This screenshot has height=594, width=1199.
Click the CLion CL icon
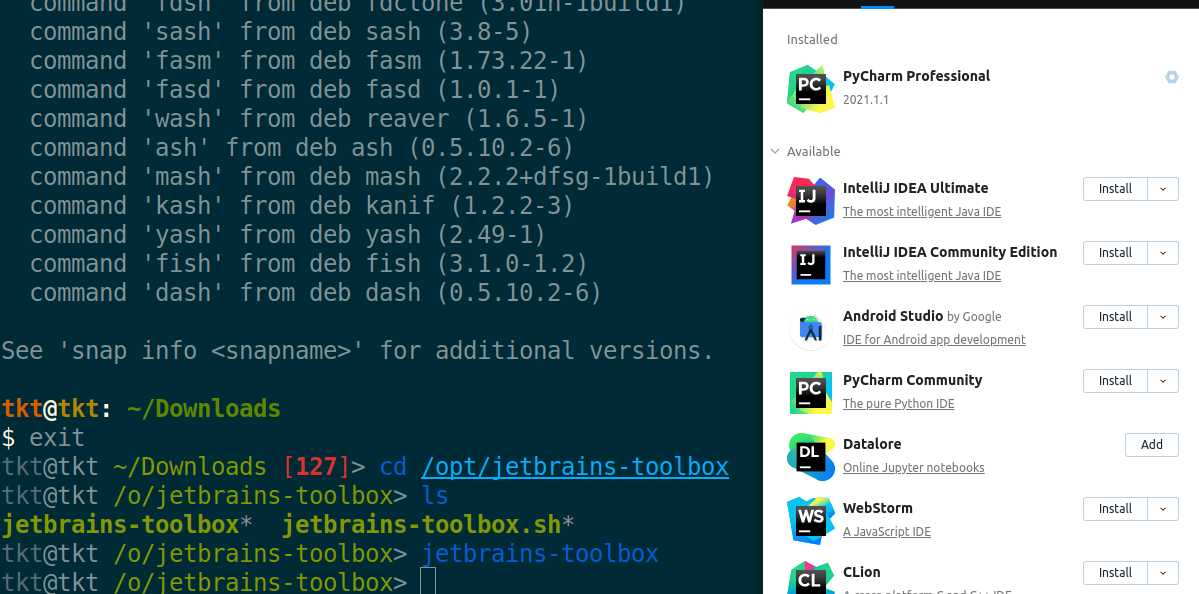pyautogui.click(x=811, y=579)
